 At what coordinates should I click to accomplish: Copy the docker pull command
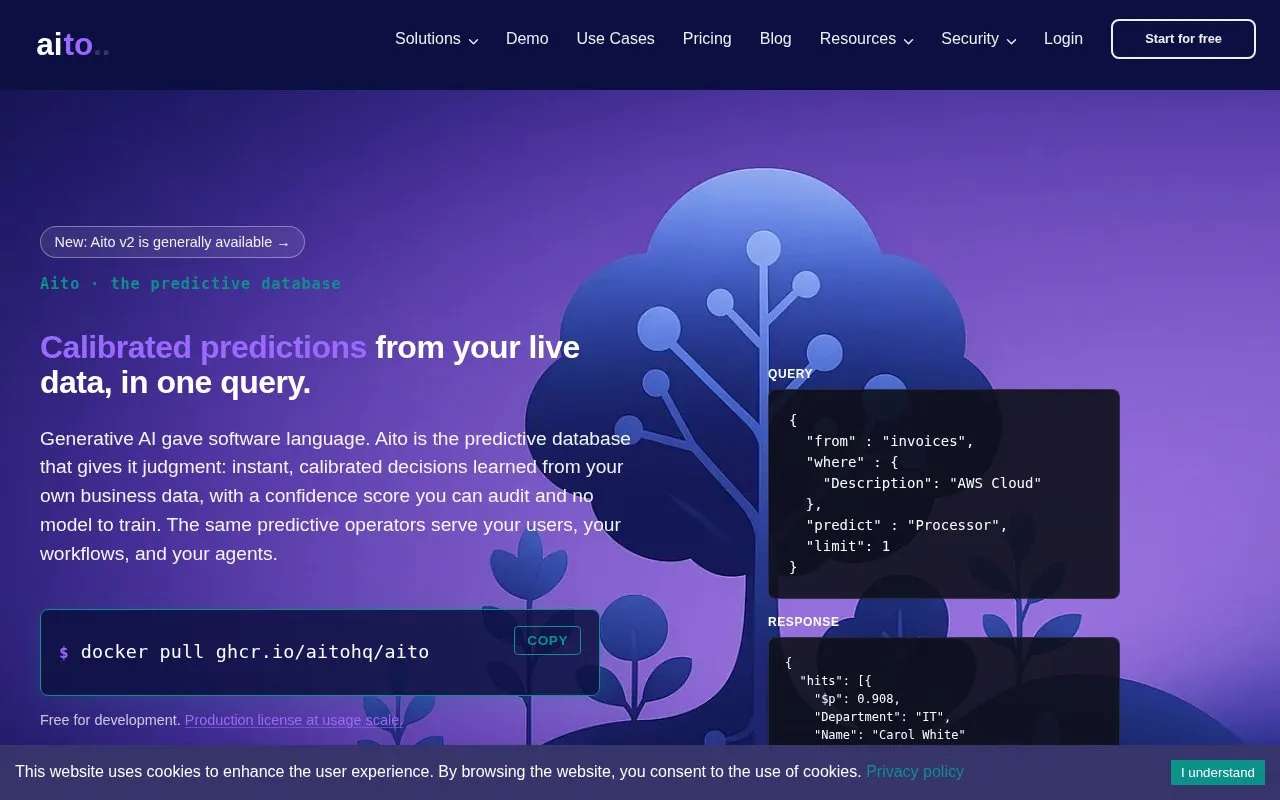547,641
